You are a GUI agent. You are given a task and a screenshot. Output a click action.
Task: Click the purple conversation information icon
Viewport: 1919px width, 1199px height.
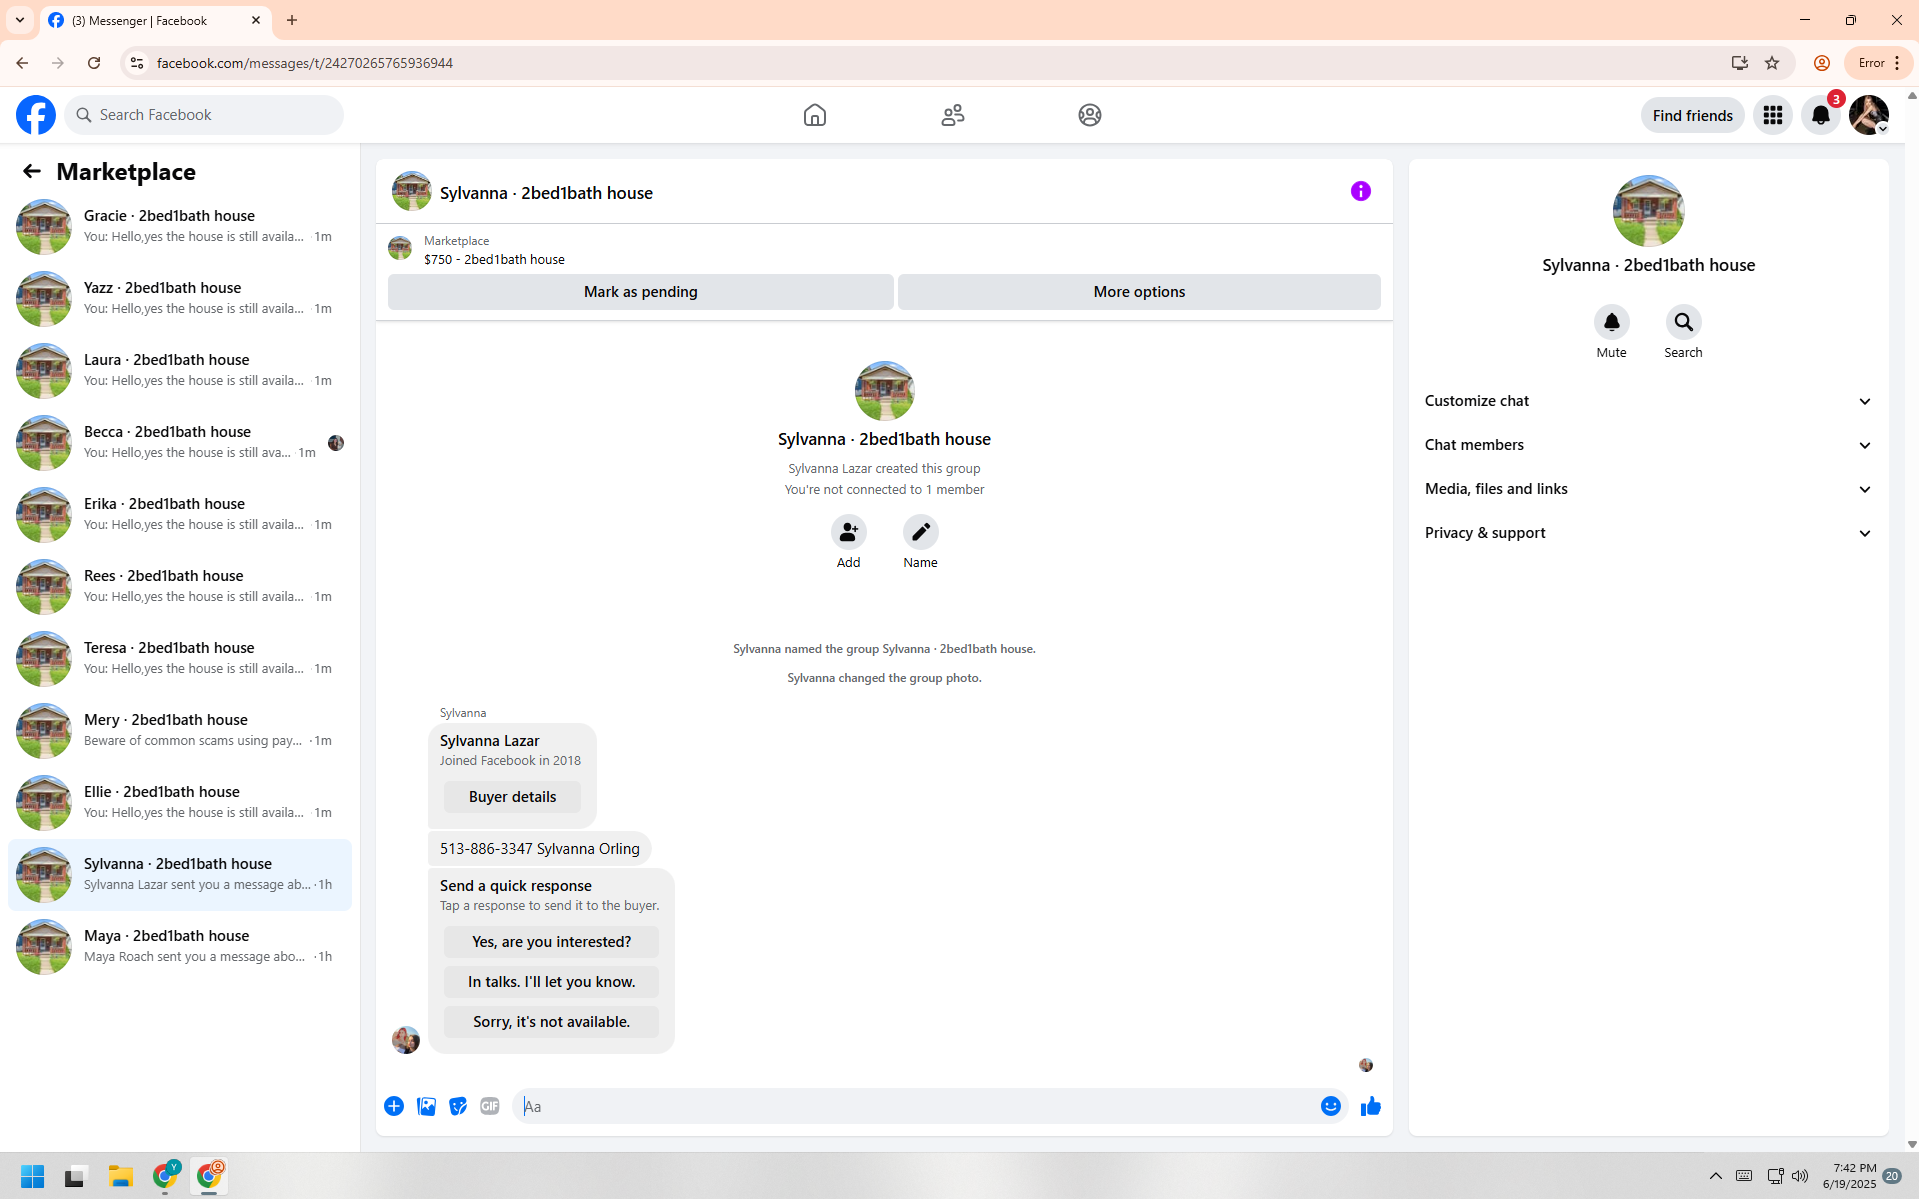point(1361,191)
